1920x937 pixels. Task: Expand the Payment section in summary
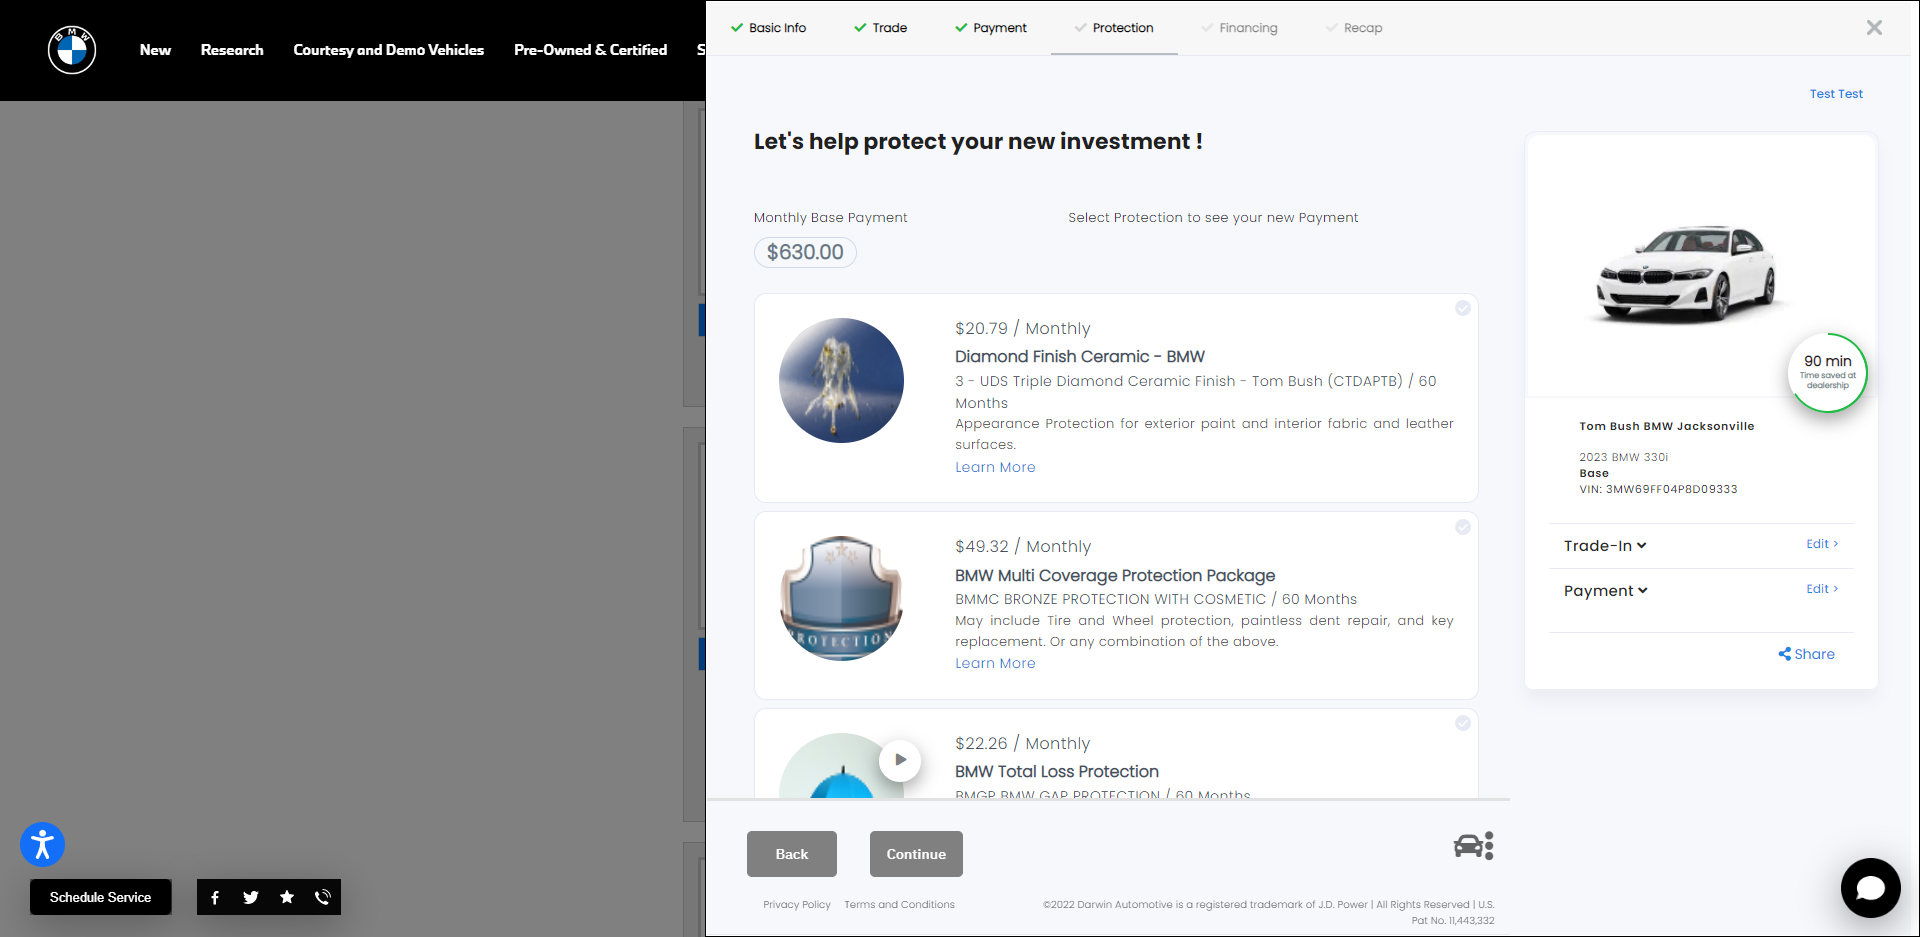click(x=1605, y=591)
